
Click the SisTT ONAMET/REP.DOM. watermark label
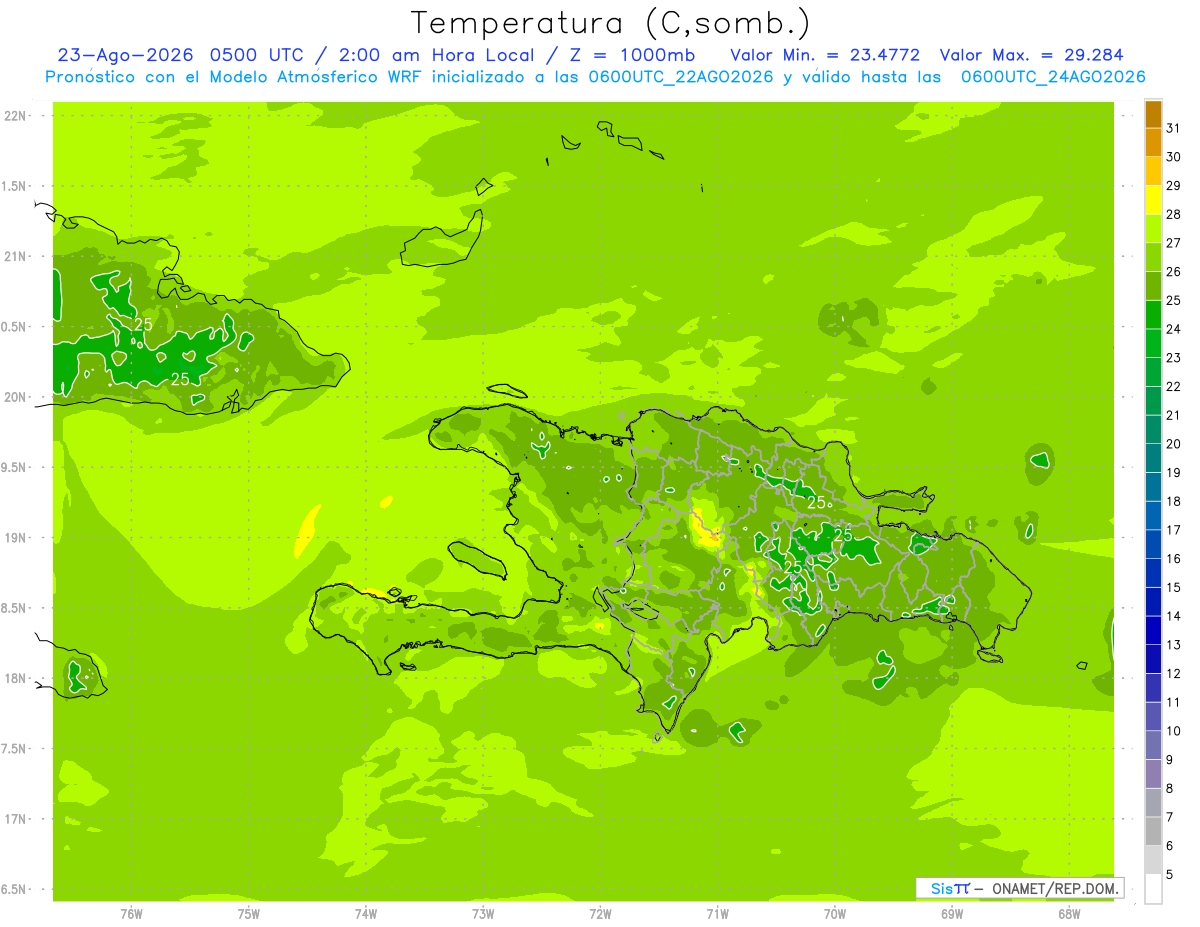pos(1019,888)
